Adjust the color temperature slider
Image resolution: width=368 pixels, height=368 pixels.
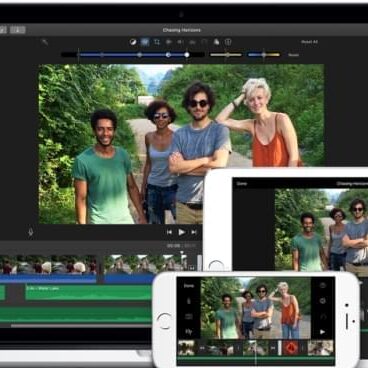264,55
